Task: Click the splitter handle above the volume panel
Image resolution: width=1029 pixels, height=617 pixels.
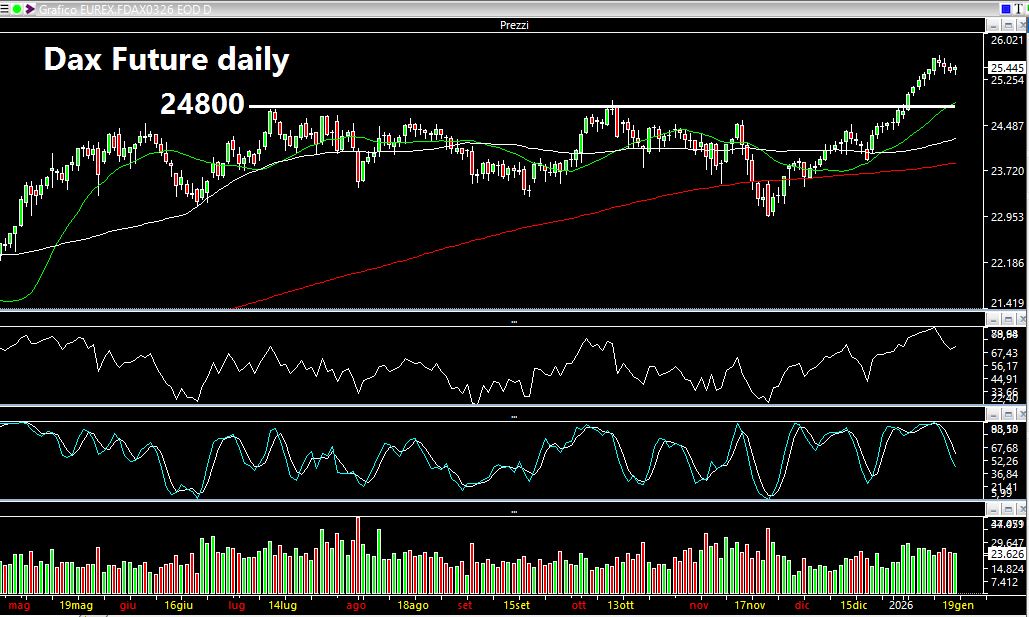Action: coord(514,511)
